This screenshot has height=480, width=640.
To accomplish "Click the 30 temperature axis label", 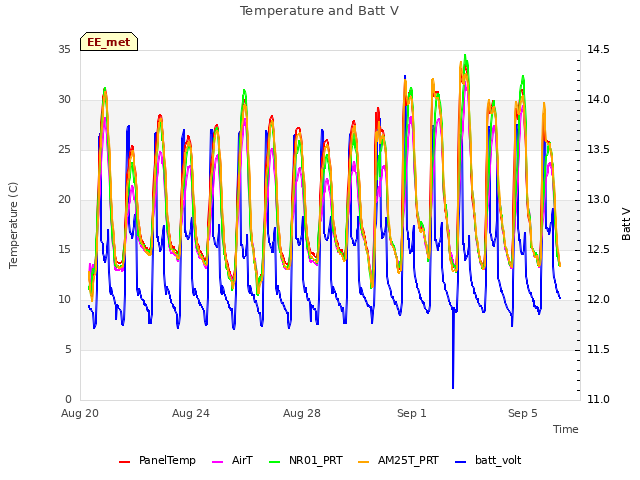I will (64, 100).
